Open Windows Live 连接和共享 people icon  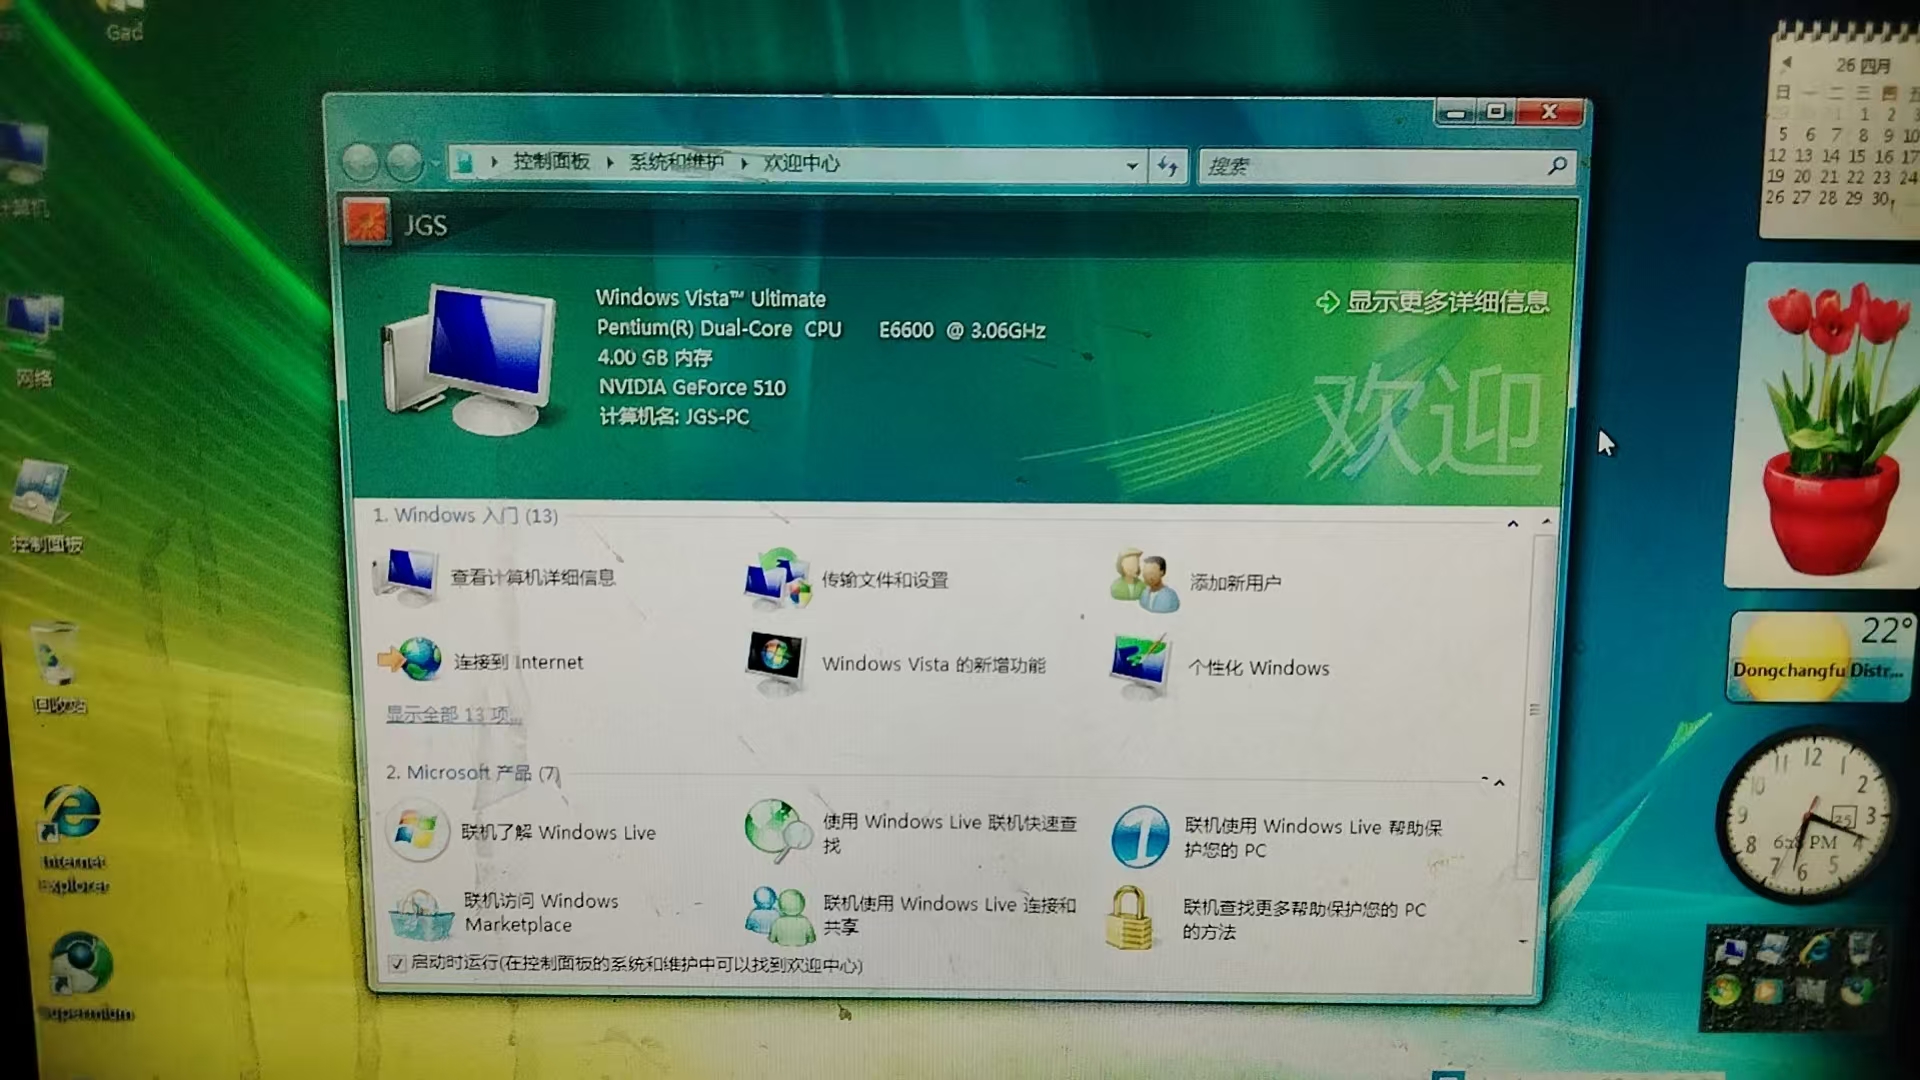[x=779, y=915]
